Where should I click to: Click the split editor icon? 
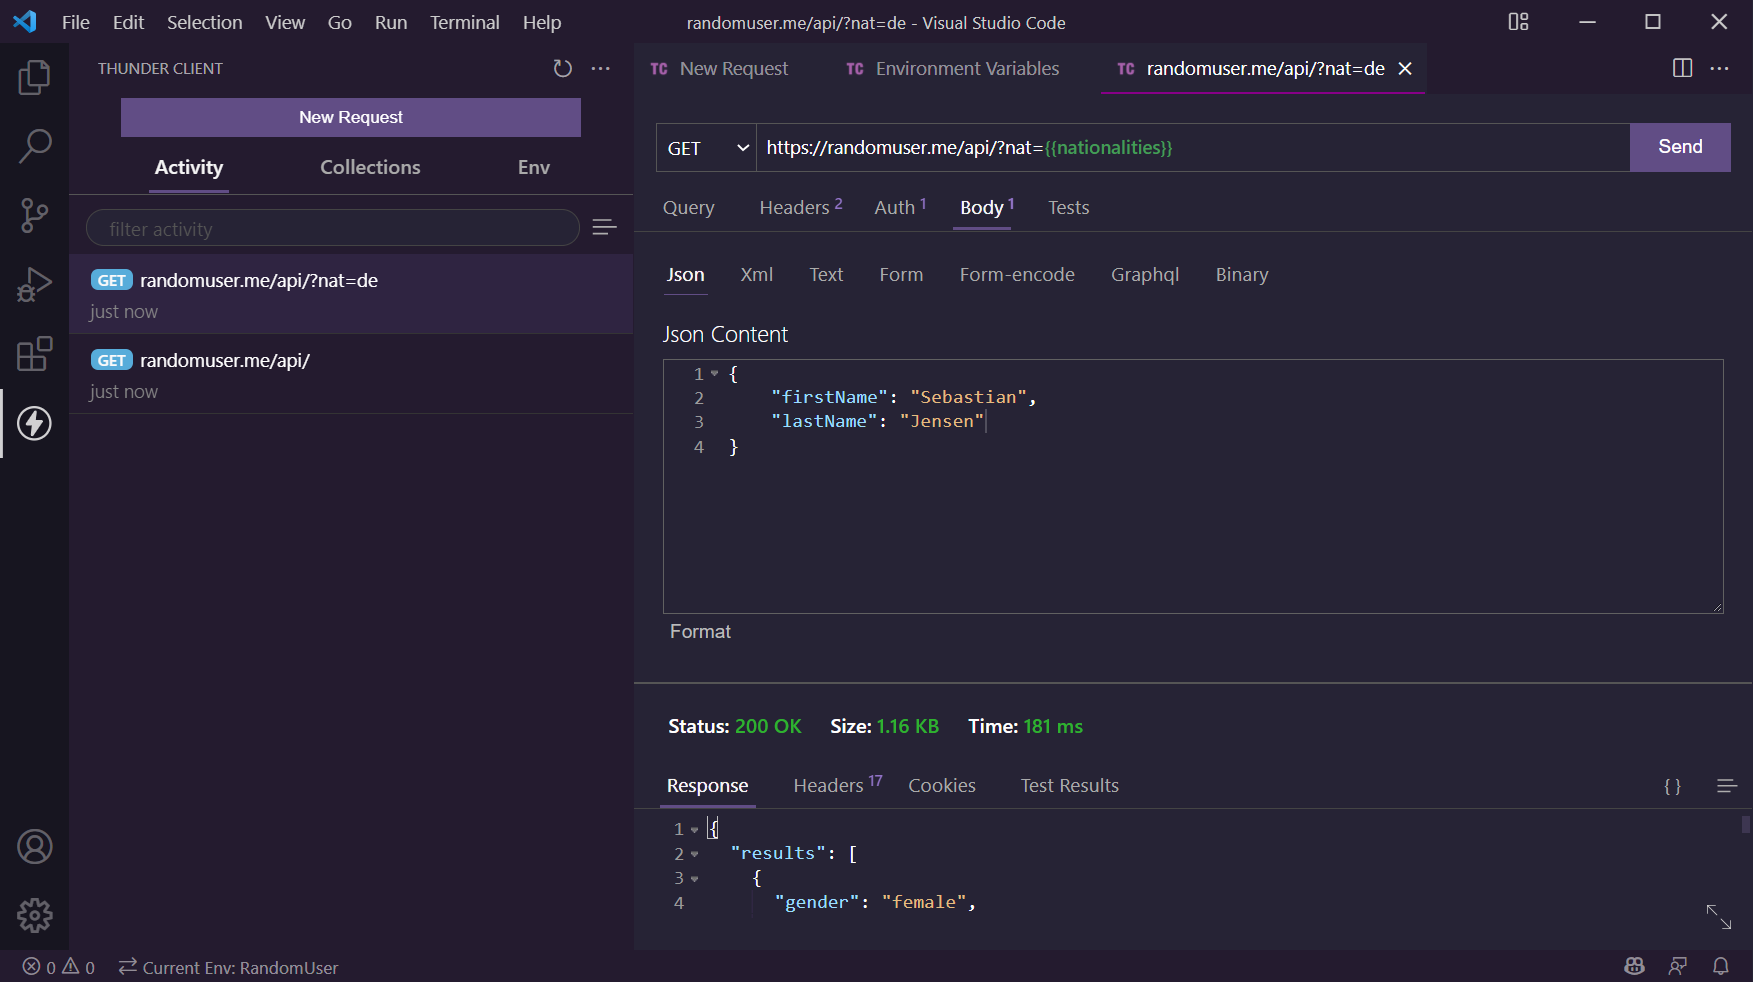tap(1682, 68)
